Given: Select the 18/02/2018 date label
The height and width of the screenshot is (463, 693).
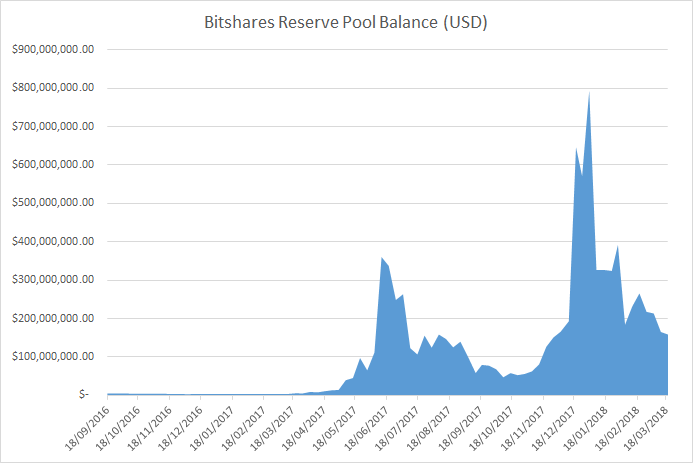Looking at the screenshot, I should (x=617, y=427).
